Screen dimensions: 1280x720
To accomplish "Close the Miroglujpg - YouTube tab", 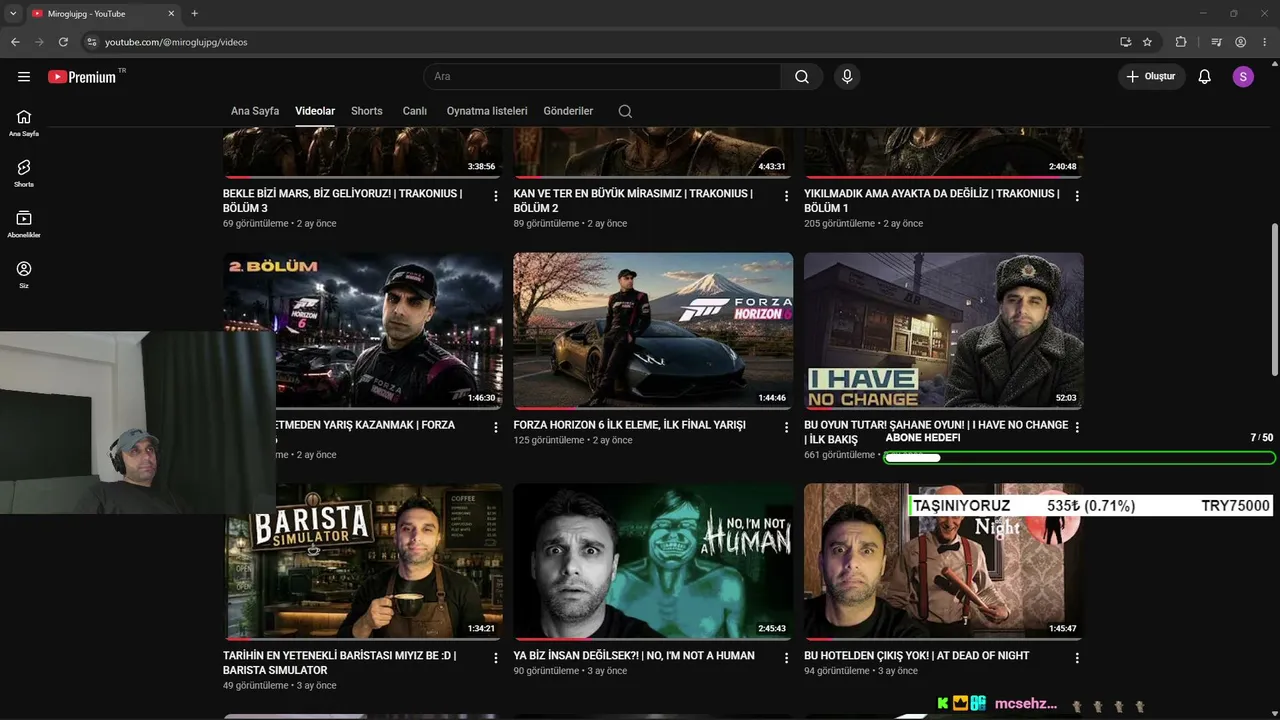I will point(171,14).
